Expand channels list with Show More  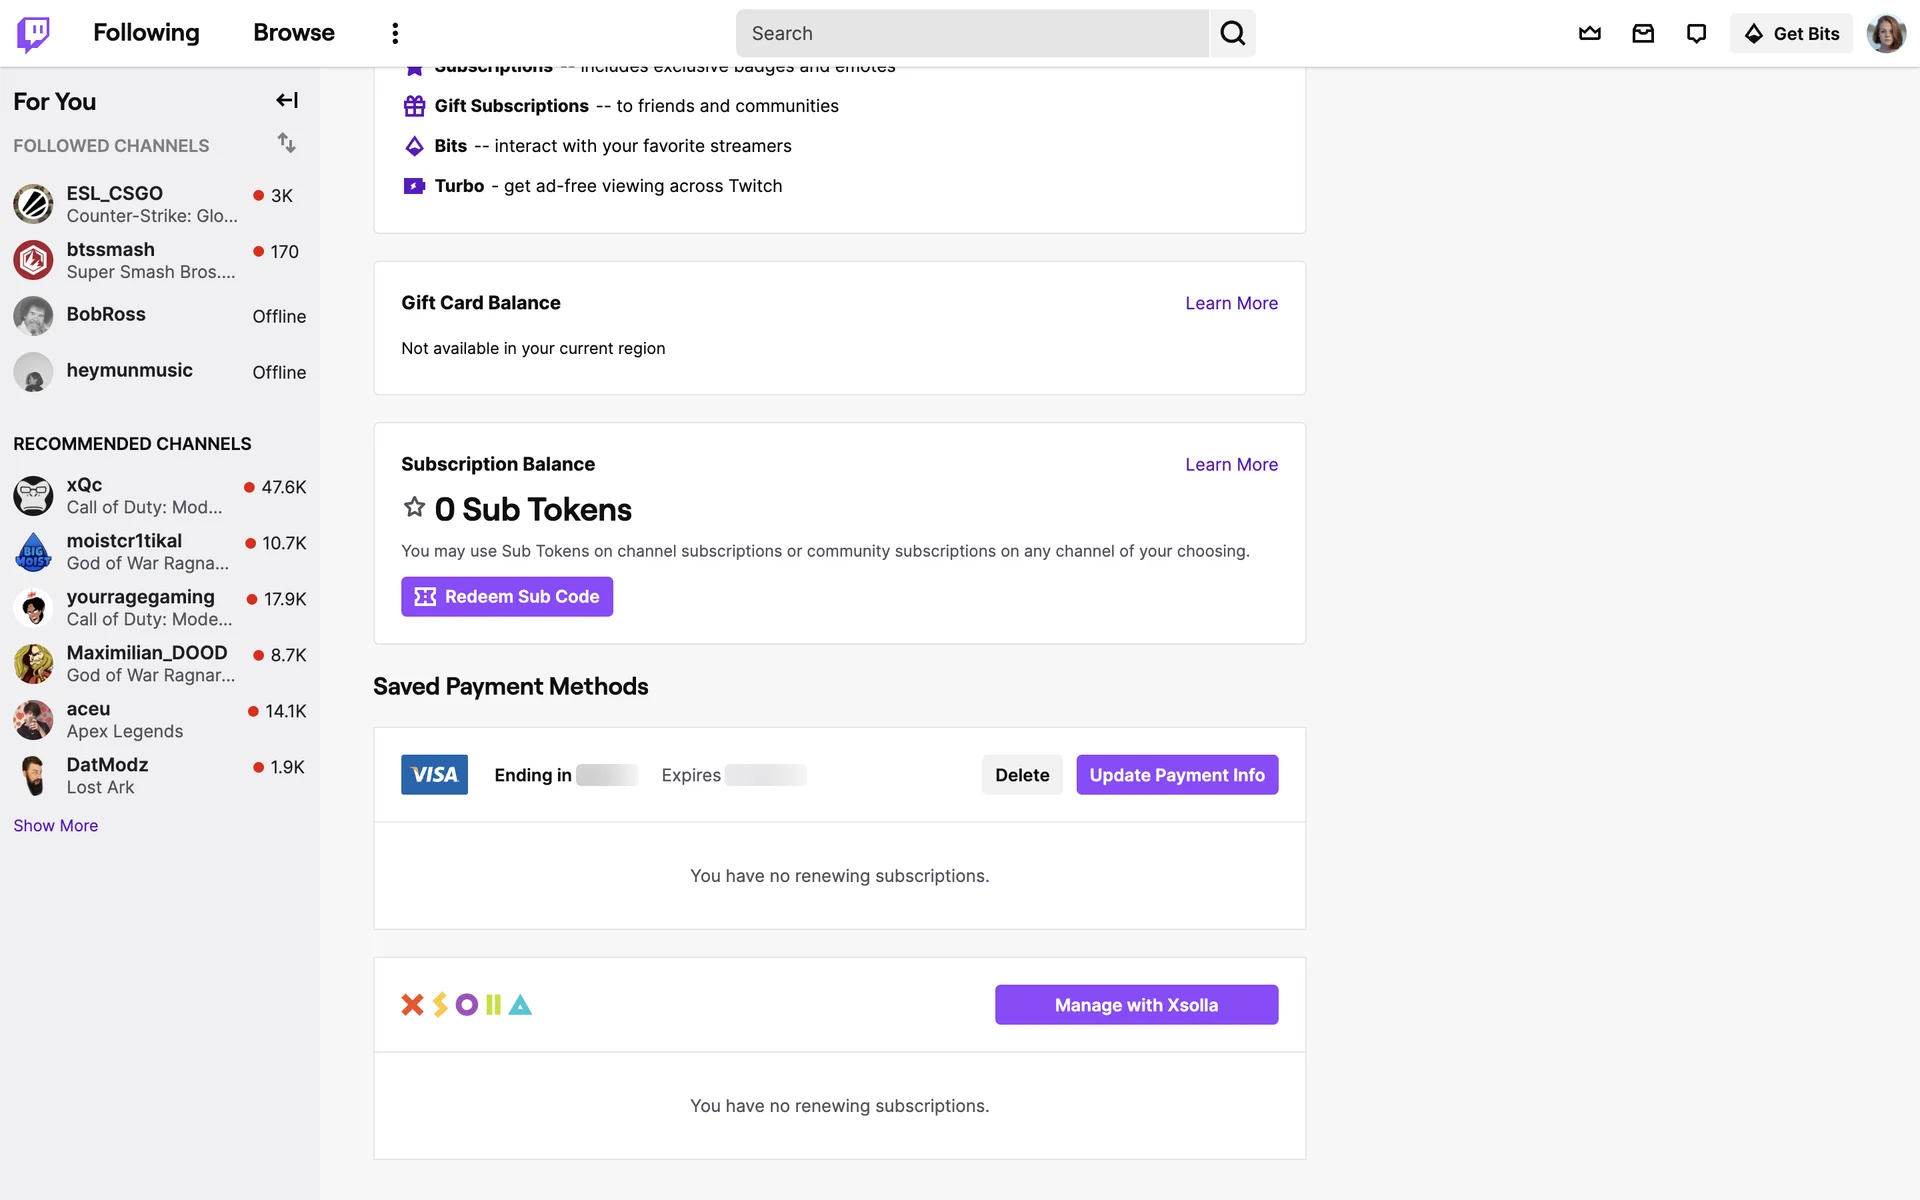[x=56, y=825]
